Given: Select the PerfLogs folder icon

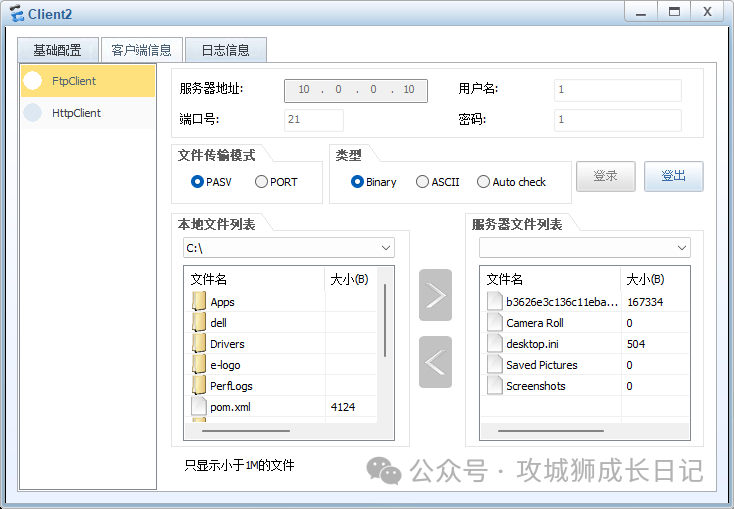Looking at the screenshot, I should (x=199, y=386).
